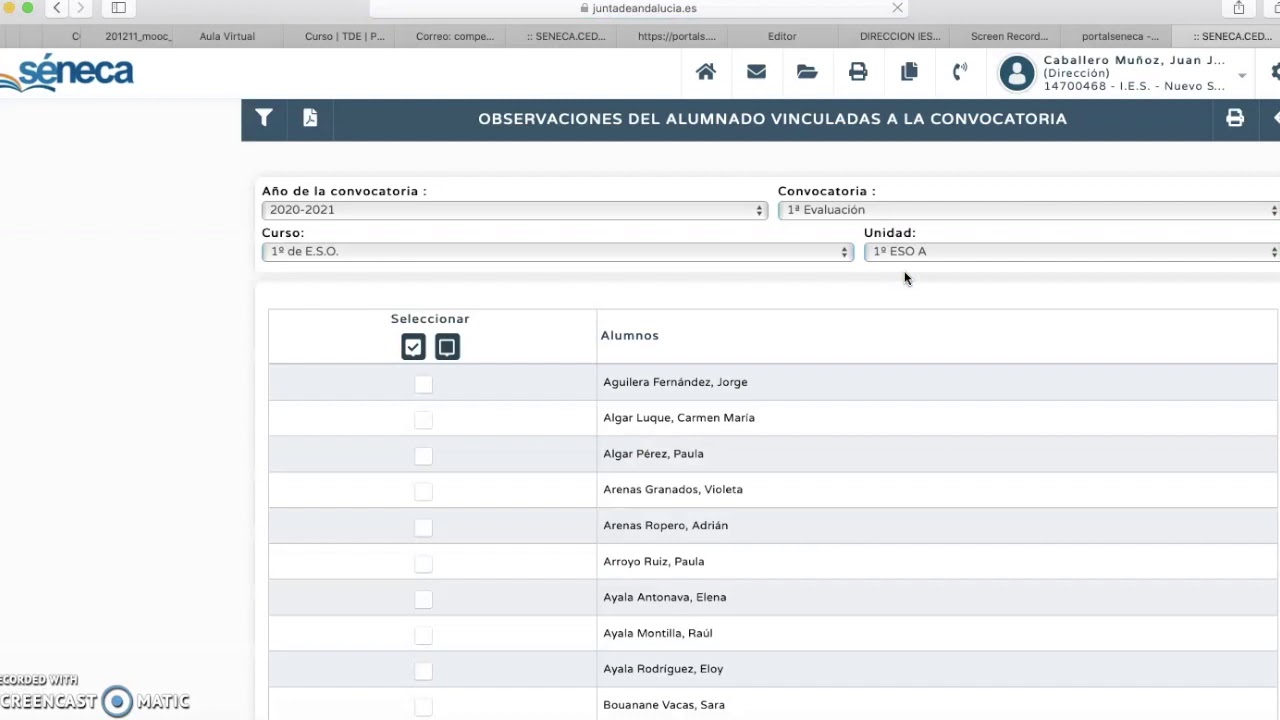Viewport: 1280px width, 720px height.
Task: Click the phone support icon
Action: (960, 72)
